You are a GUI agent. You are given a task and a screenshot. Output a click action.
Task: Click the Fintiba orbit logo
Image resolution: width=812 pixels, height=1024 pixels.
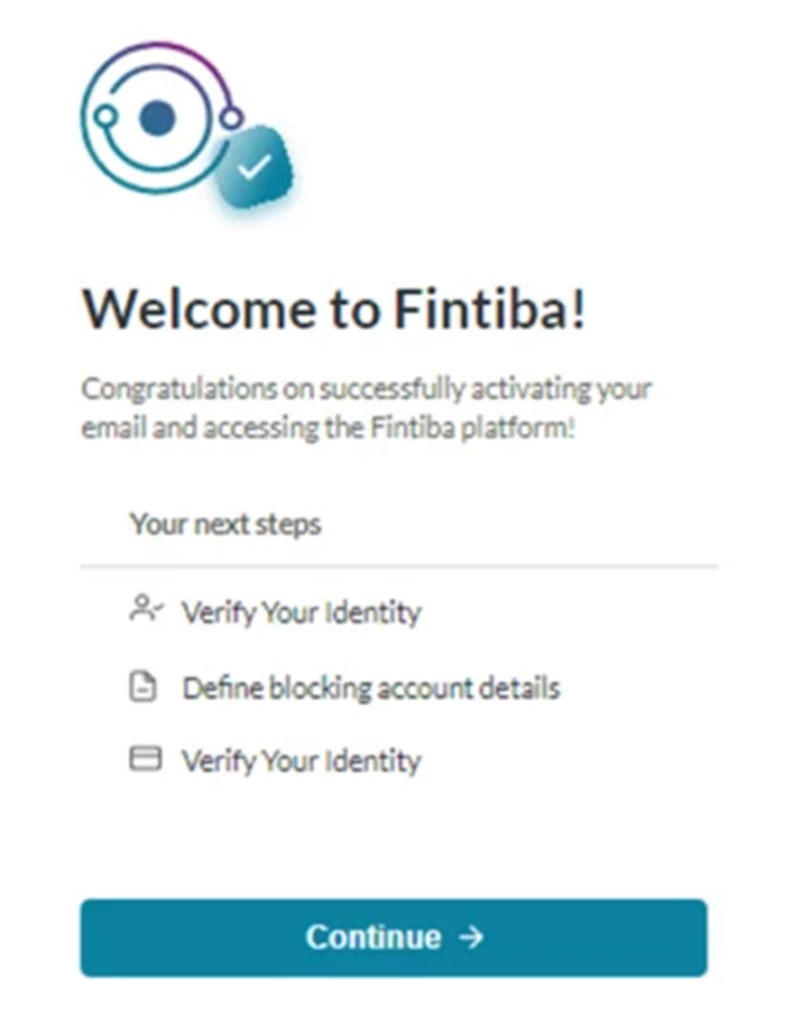(186, 124)
